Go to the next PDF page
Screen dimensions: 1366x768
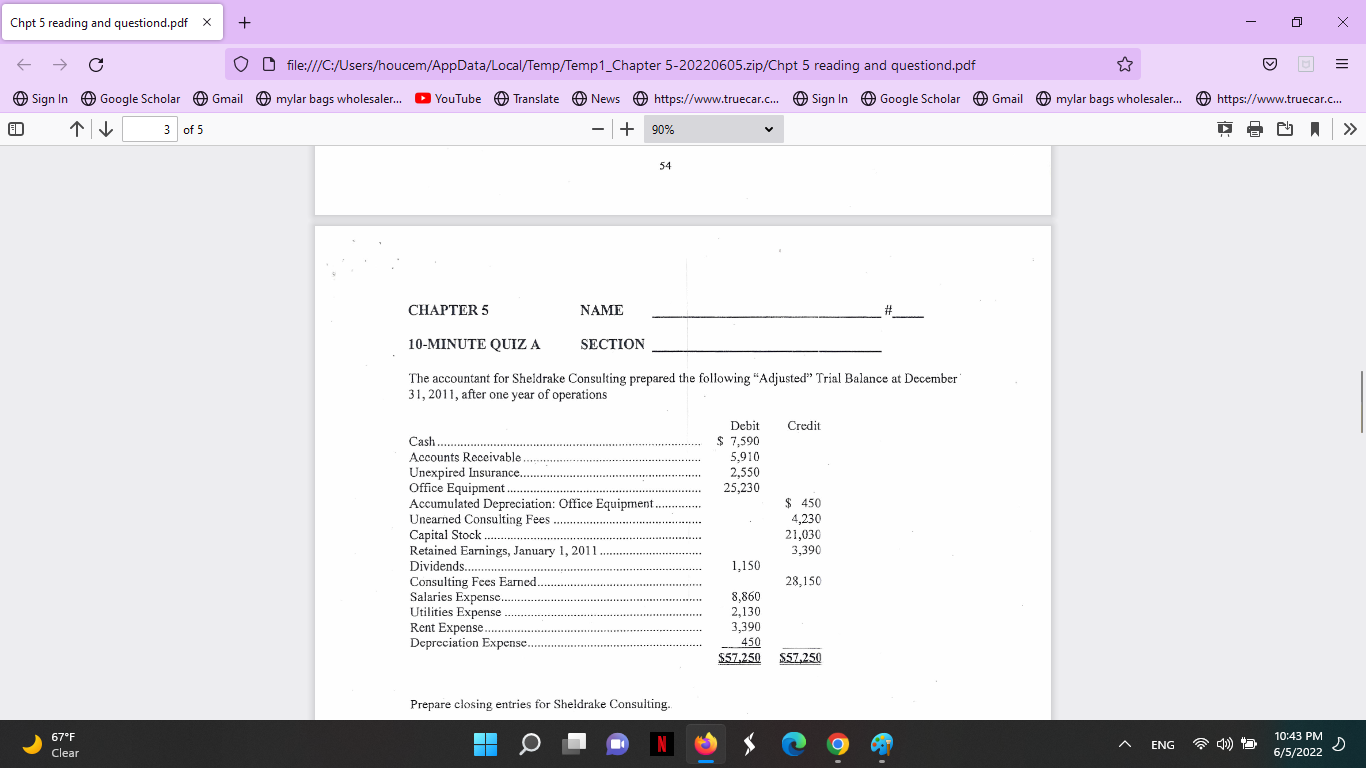point(106,128)
